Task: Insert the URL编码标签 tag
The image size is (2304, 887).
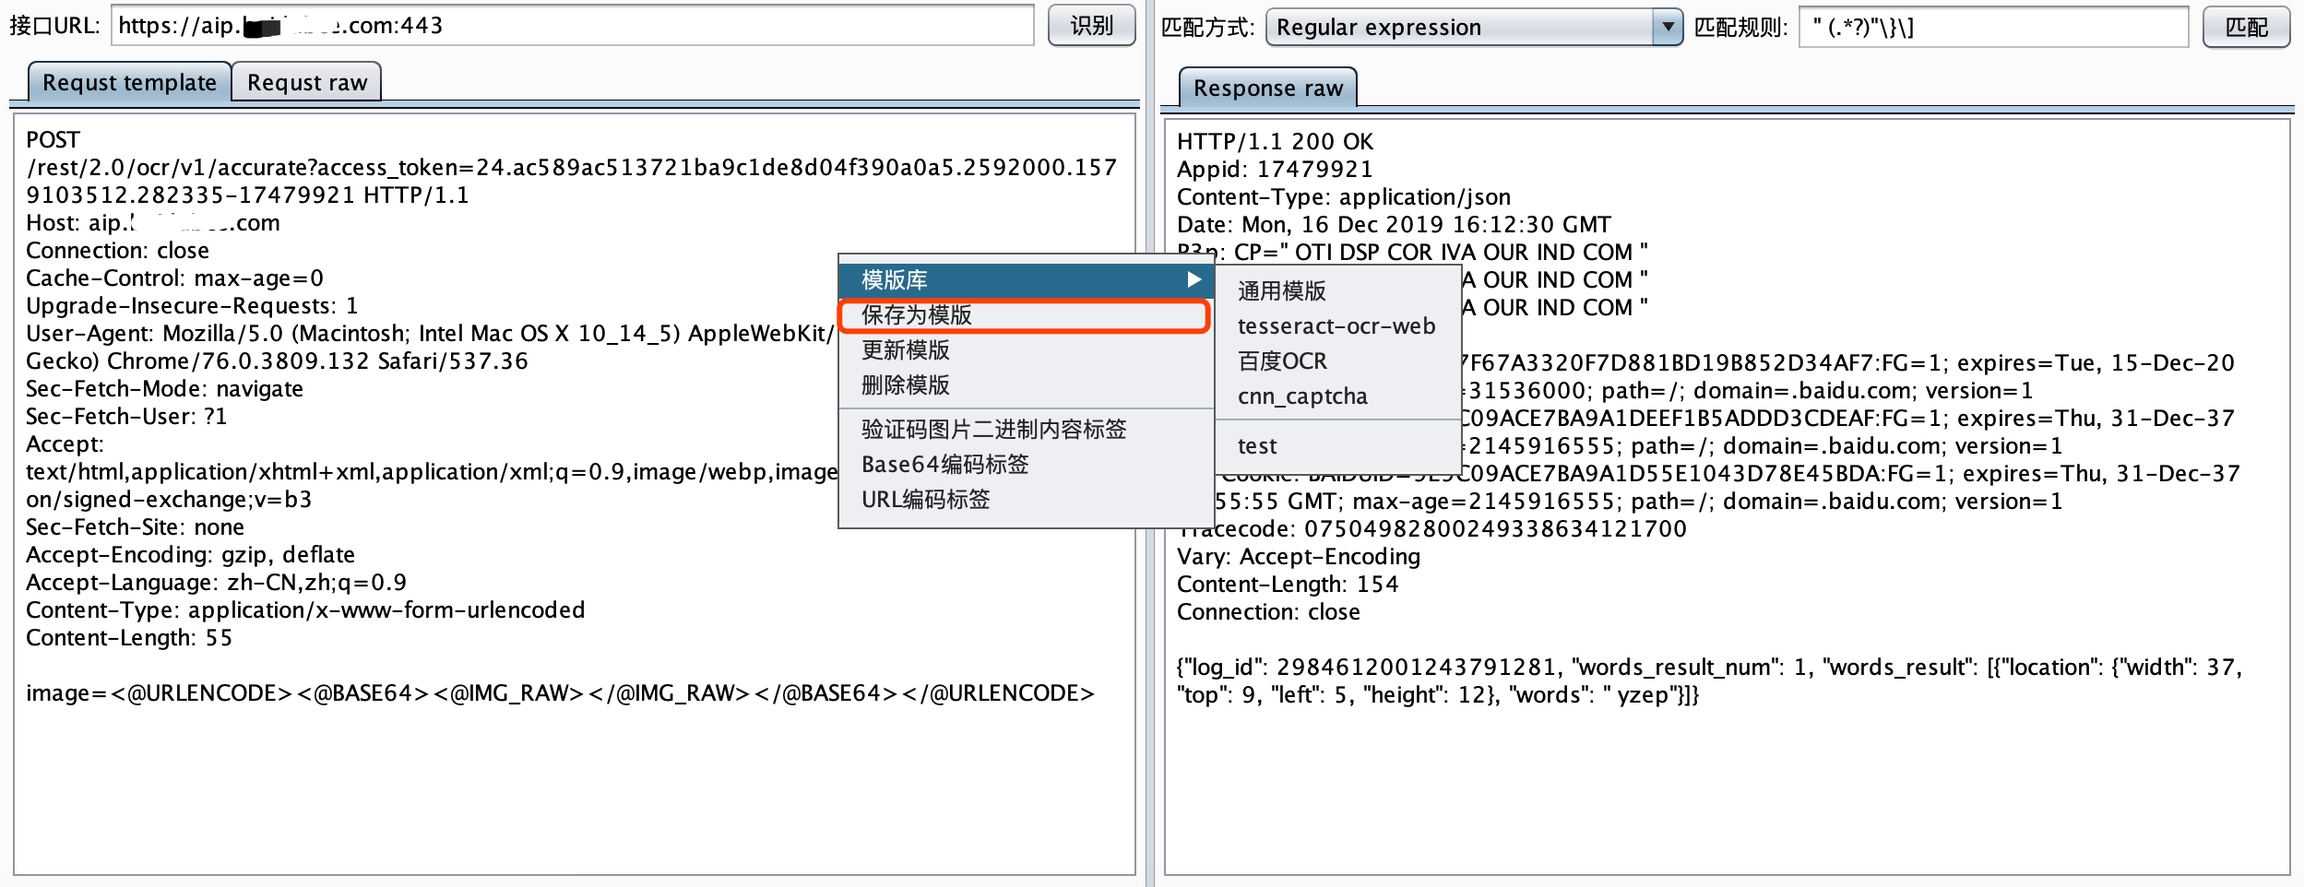Action: point(926,499)
